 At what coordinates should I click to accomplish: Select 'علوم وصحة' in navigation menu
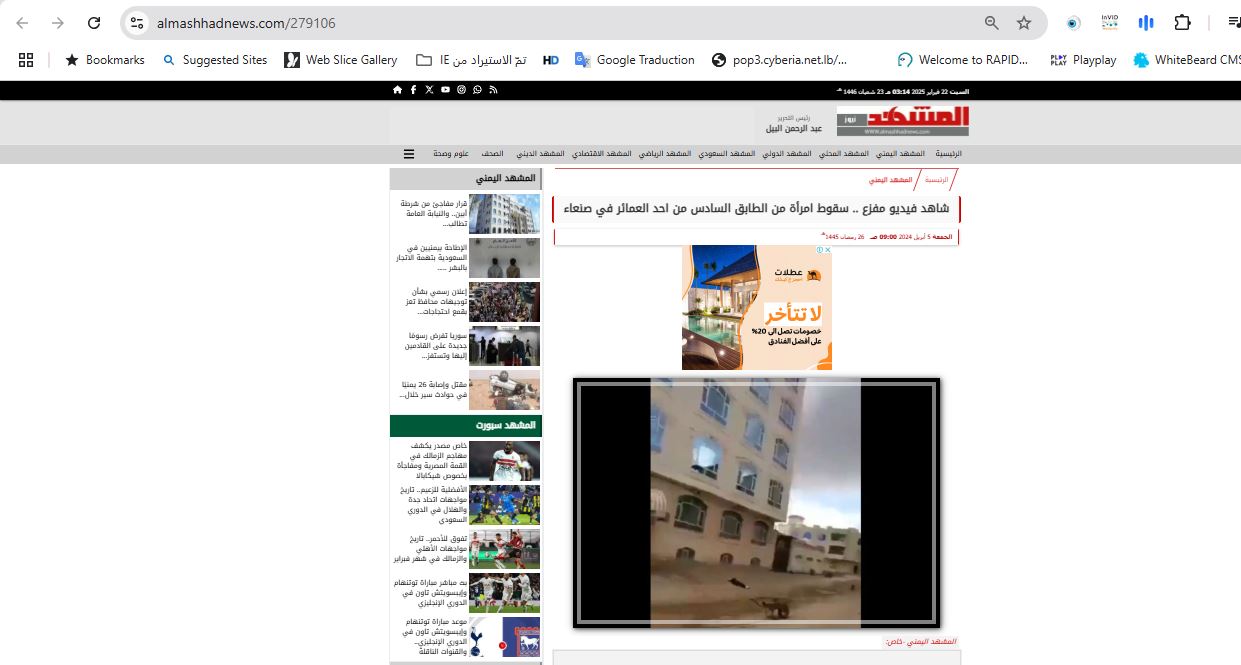pyautogui.click(x=451, y=154)
